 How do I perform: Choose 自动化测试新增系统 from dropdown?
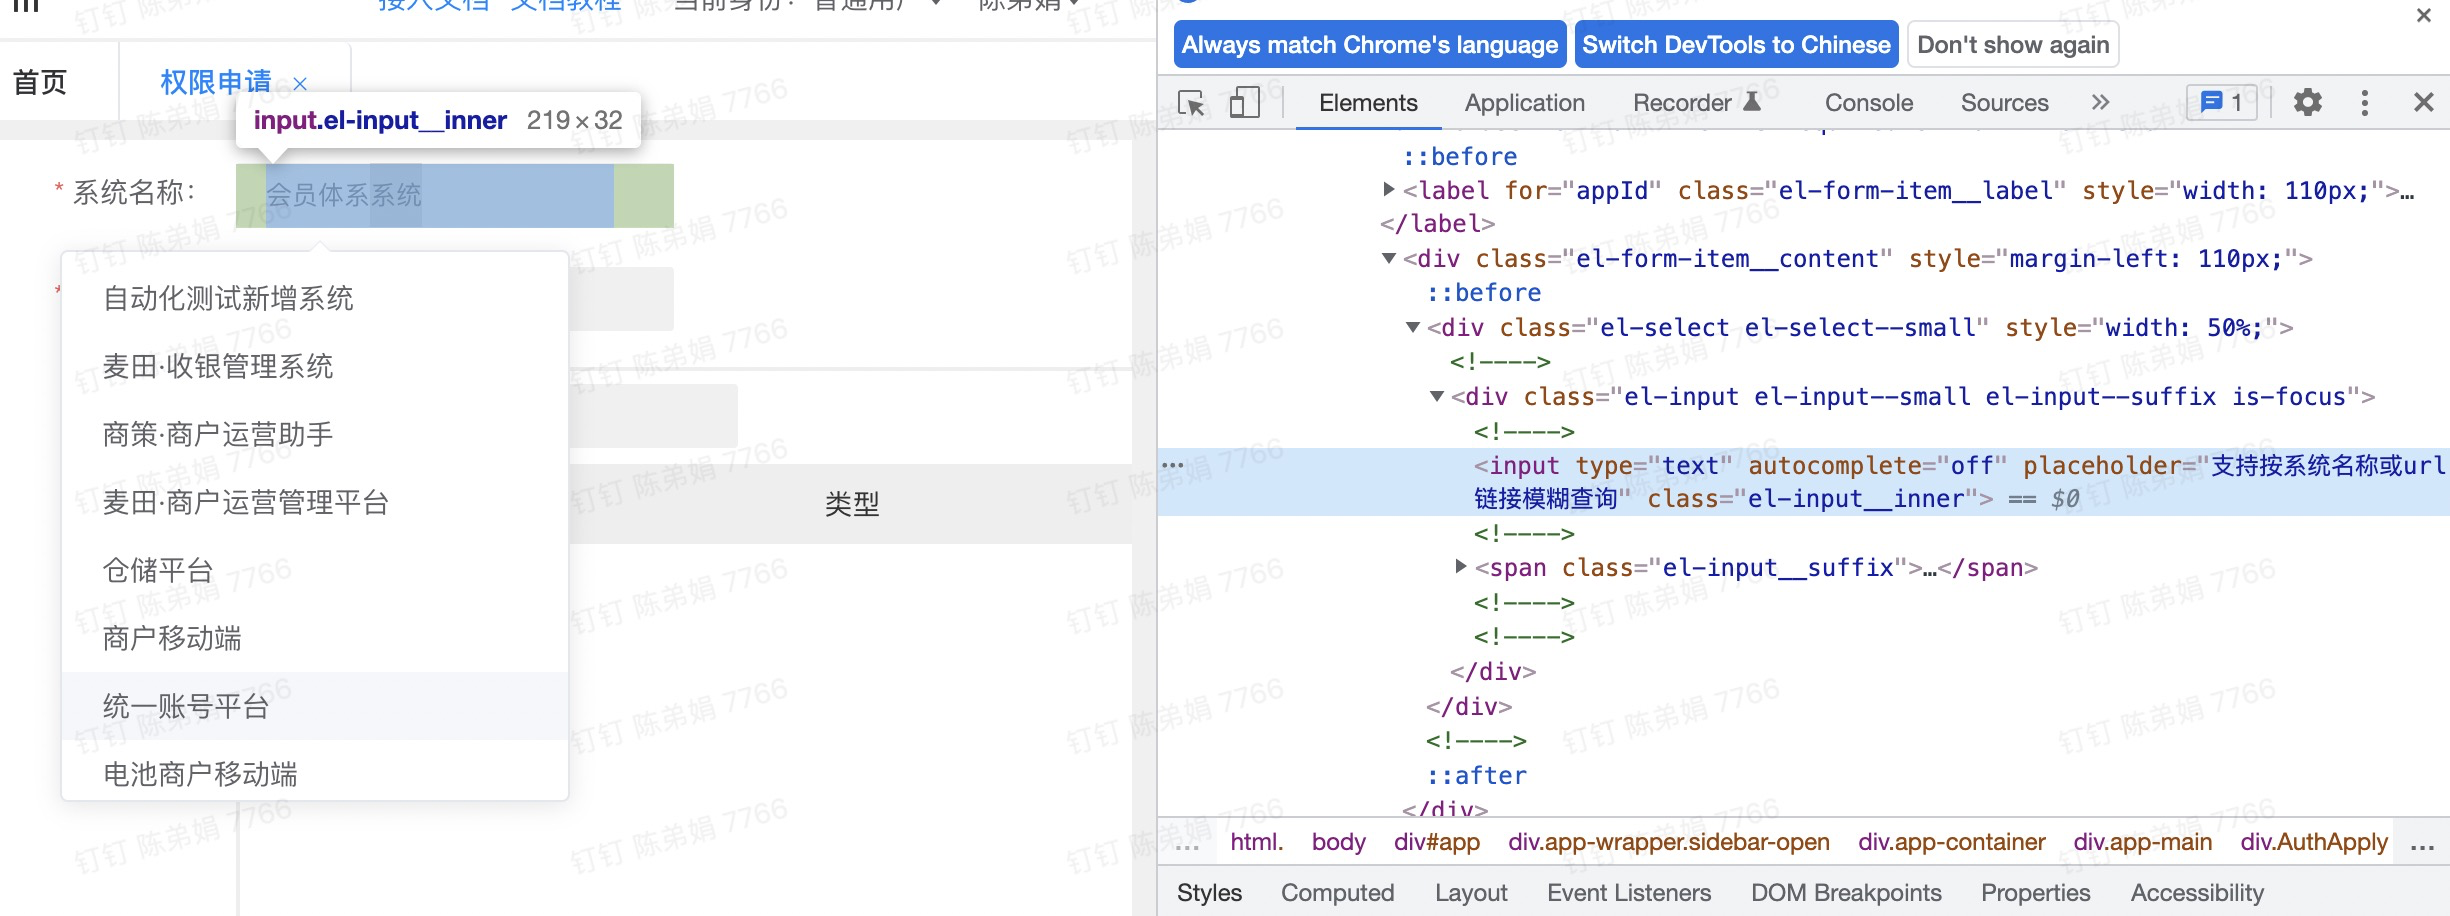(315, 298)
